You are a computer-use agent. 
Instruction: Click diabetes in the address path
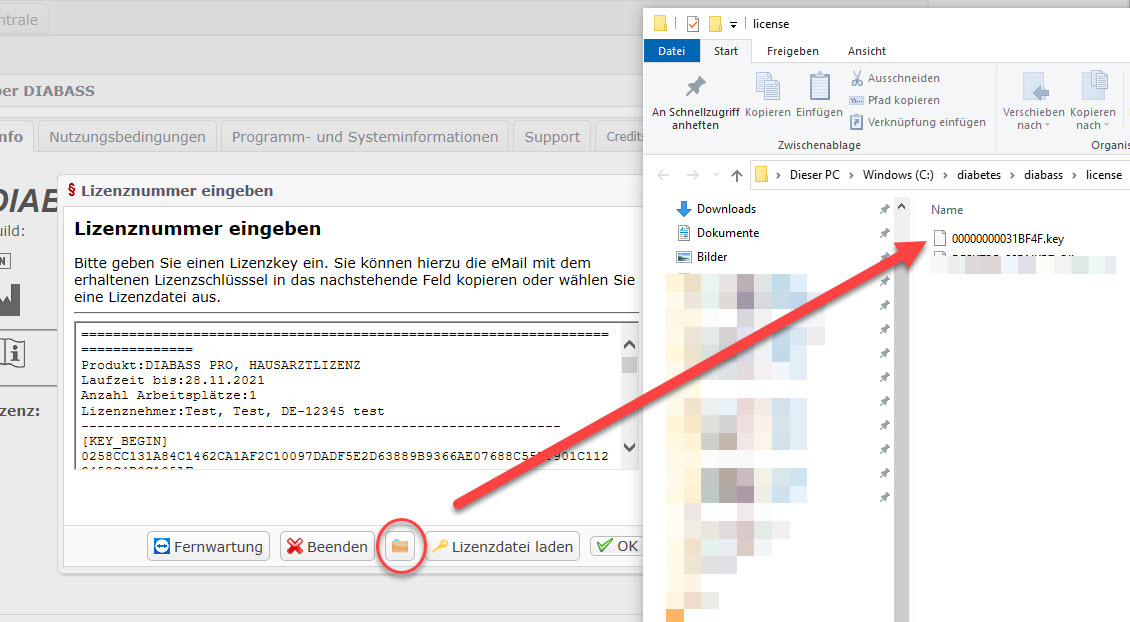click(979, 174)
